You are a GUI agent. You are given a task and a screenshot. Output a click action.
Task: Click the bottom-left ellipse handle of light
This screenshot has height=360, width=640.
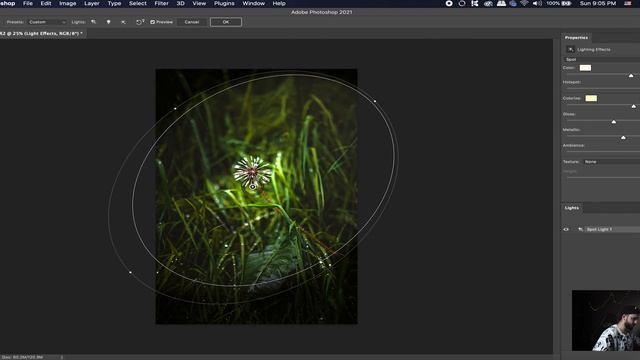[x=130, y=272]
